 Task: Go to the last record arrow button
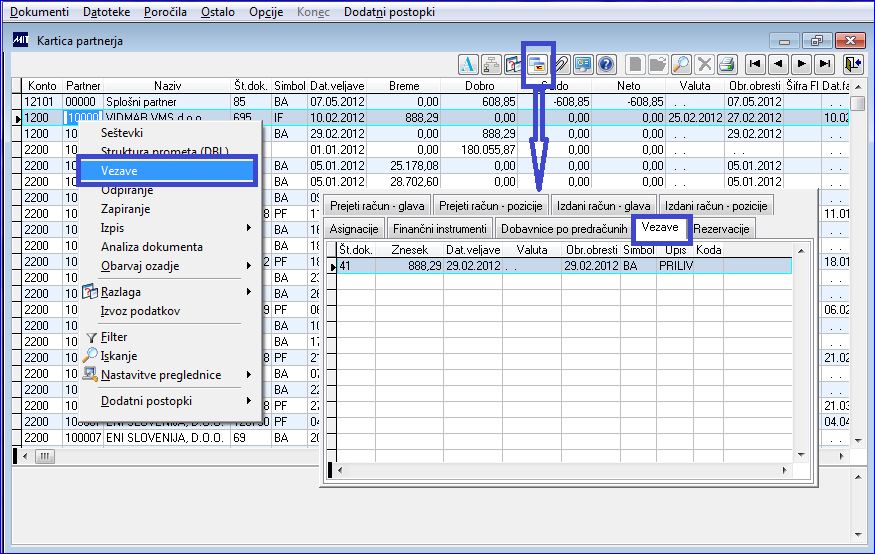click(x=825, y=65)
